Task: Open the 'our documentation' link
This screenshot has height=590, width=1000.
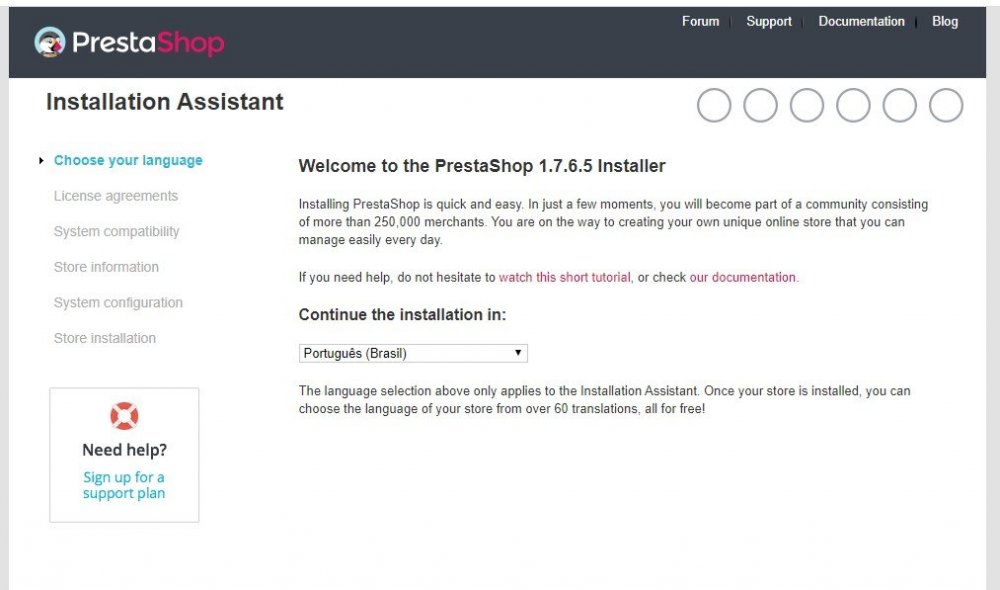Action: tap(743, 277)
